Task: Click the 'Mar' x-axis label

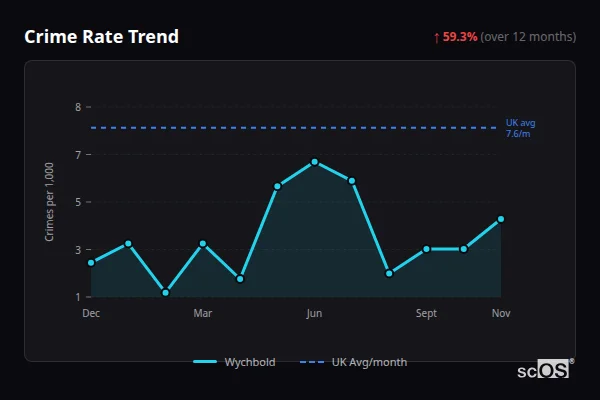Action: [x=203, y=313]
